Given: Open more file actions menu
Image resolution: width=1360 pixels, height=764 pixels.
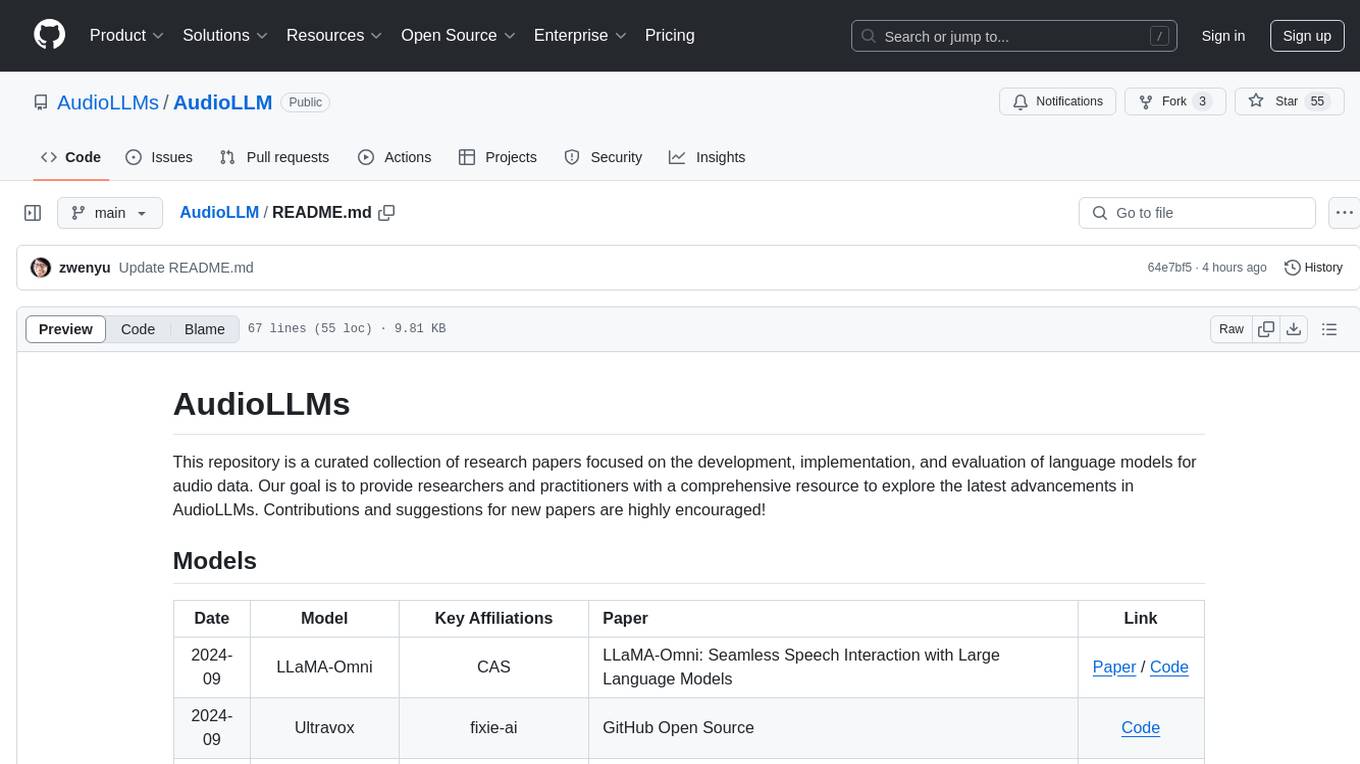Looking at the screenshot, I should pyautogui.click(x=1344, y=213).
